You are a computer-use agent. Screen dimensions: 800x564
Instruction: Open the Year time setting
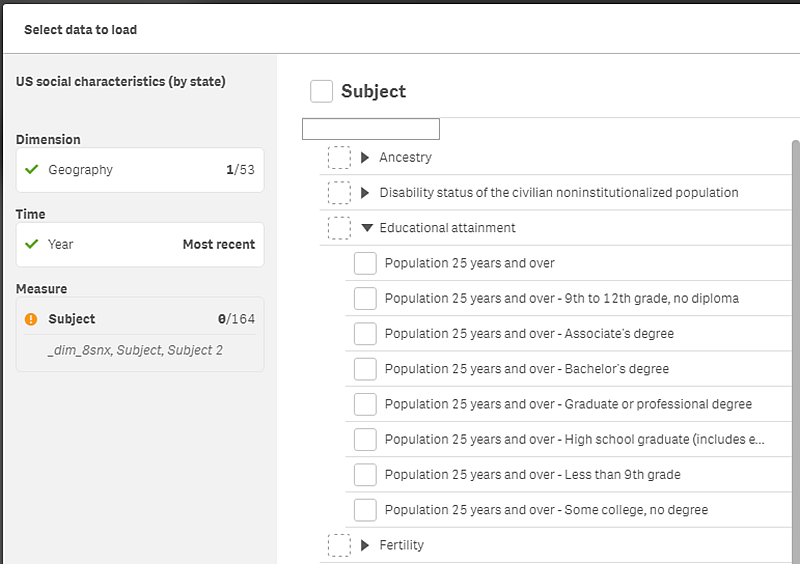pos(140,244)
